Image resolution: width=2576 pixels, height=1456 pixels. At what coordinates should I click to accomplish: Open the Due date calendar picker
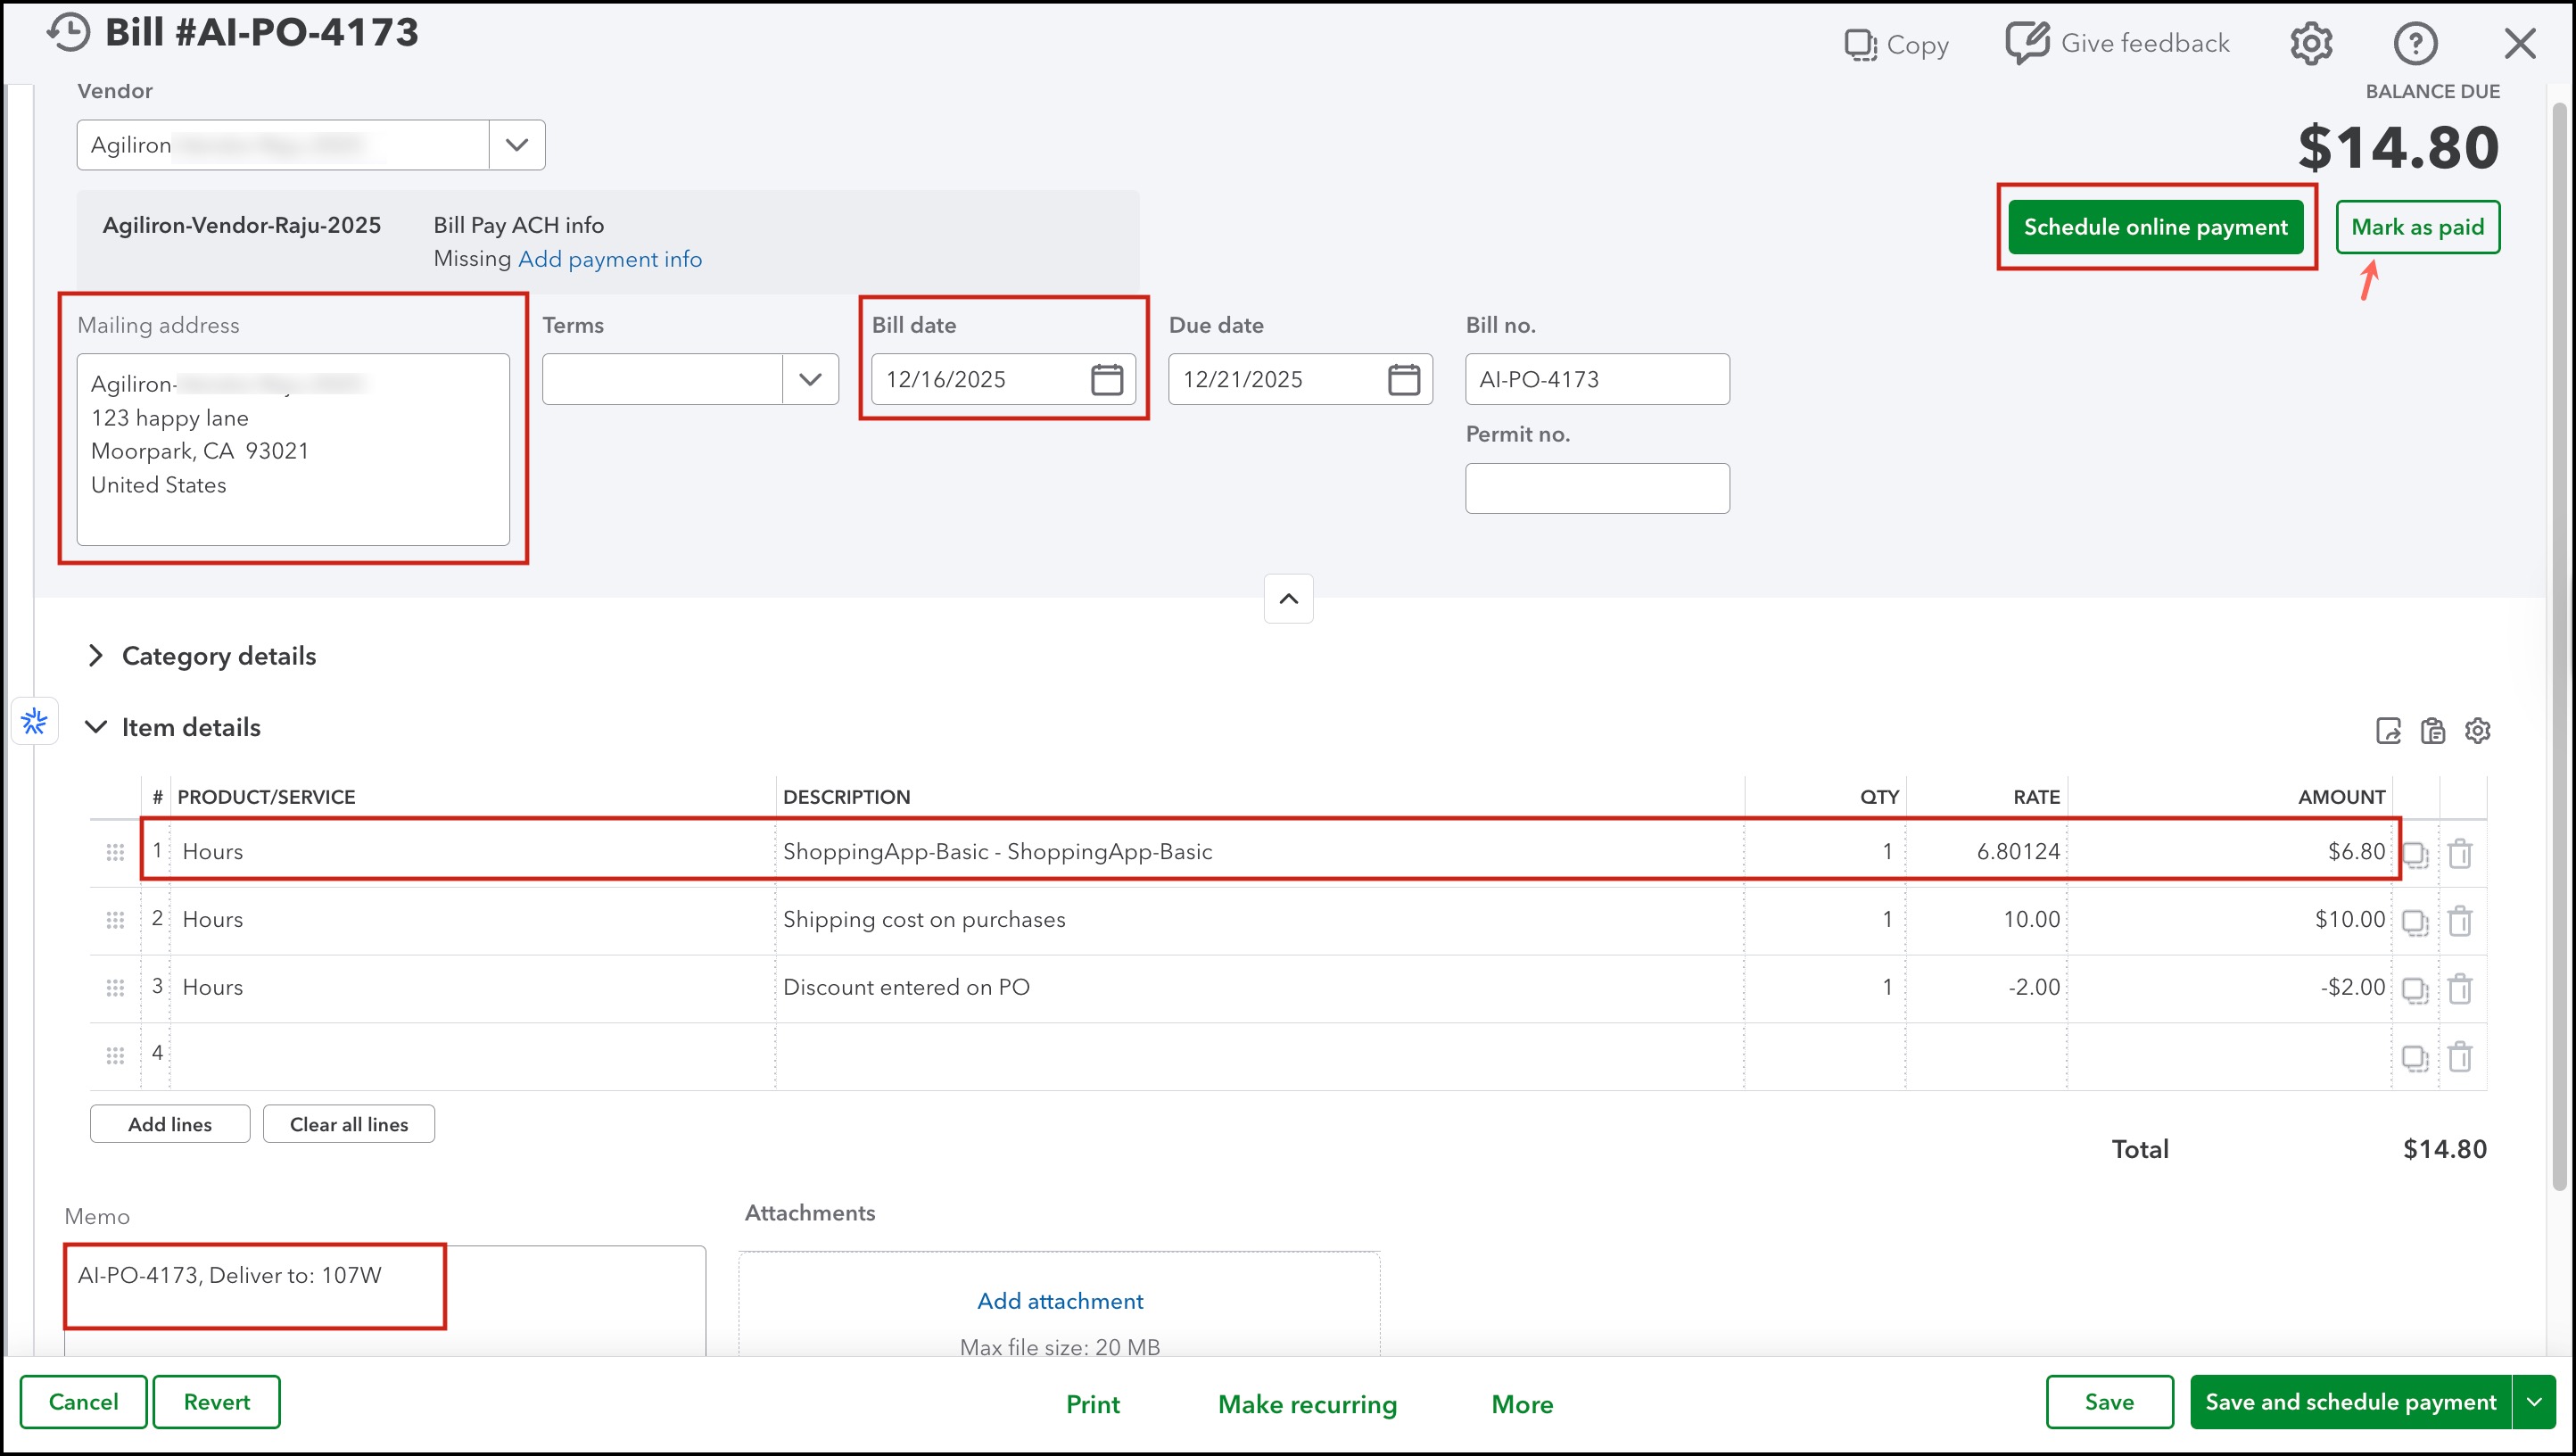coord(1403,379)
